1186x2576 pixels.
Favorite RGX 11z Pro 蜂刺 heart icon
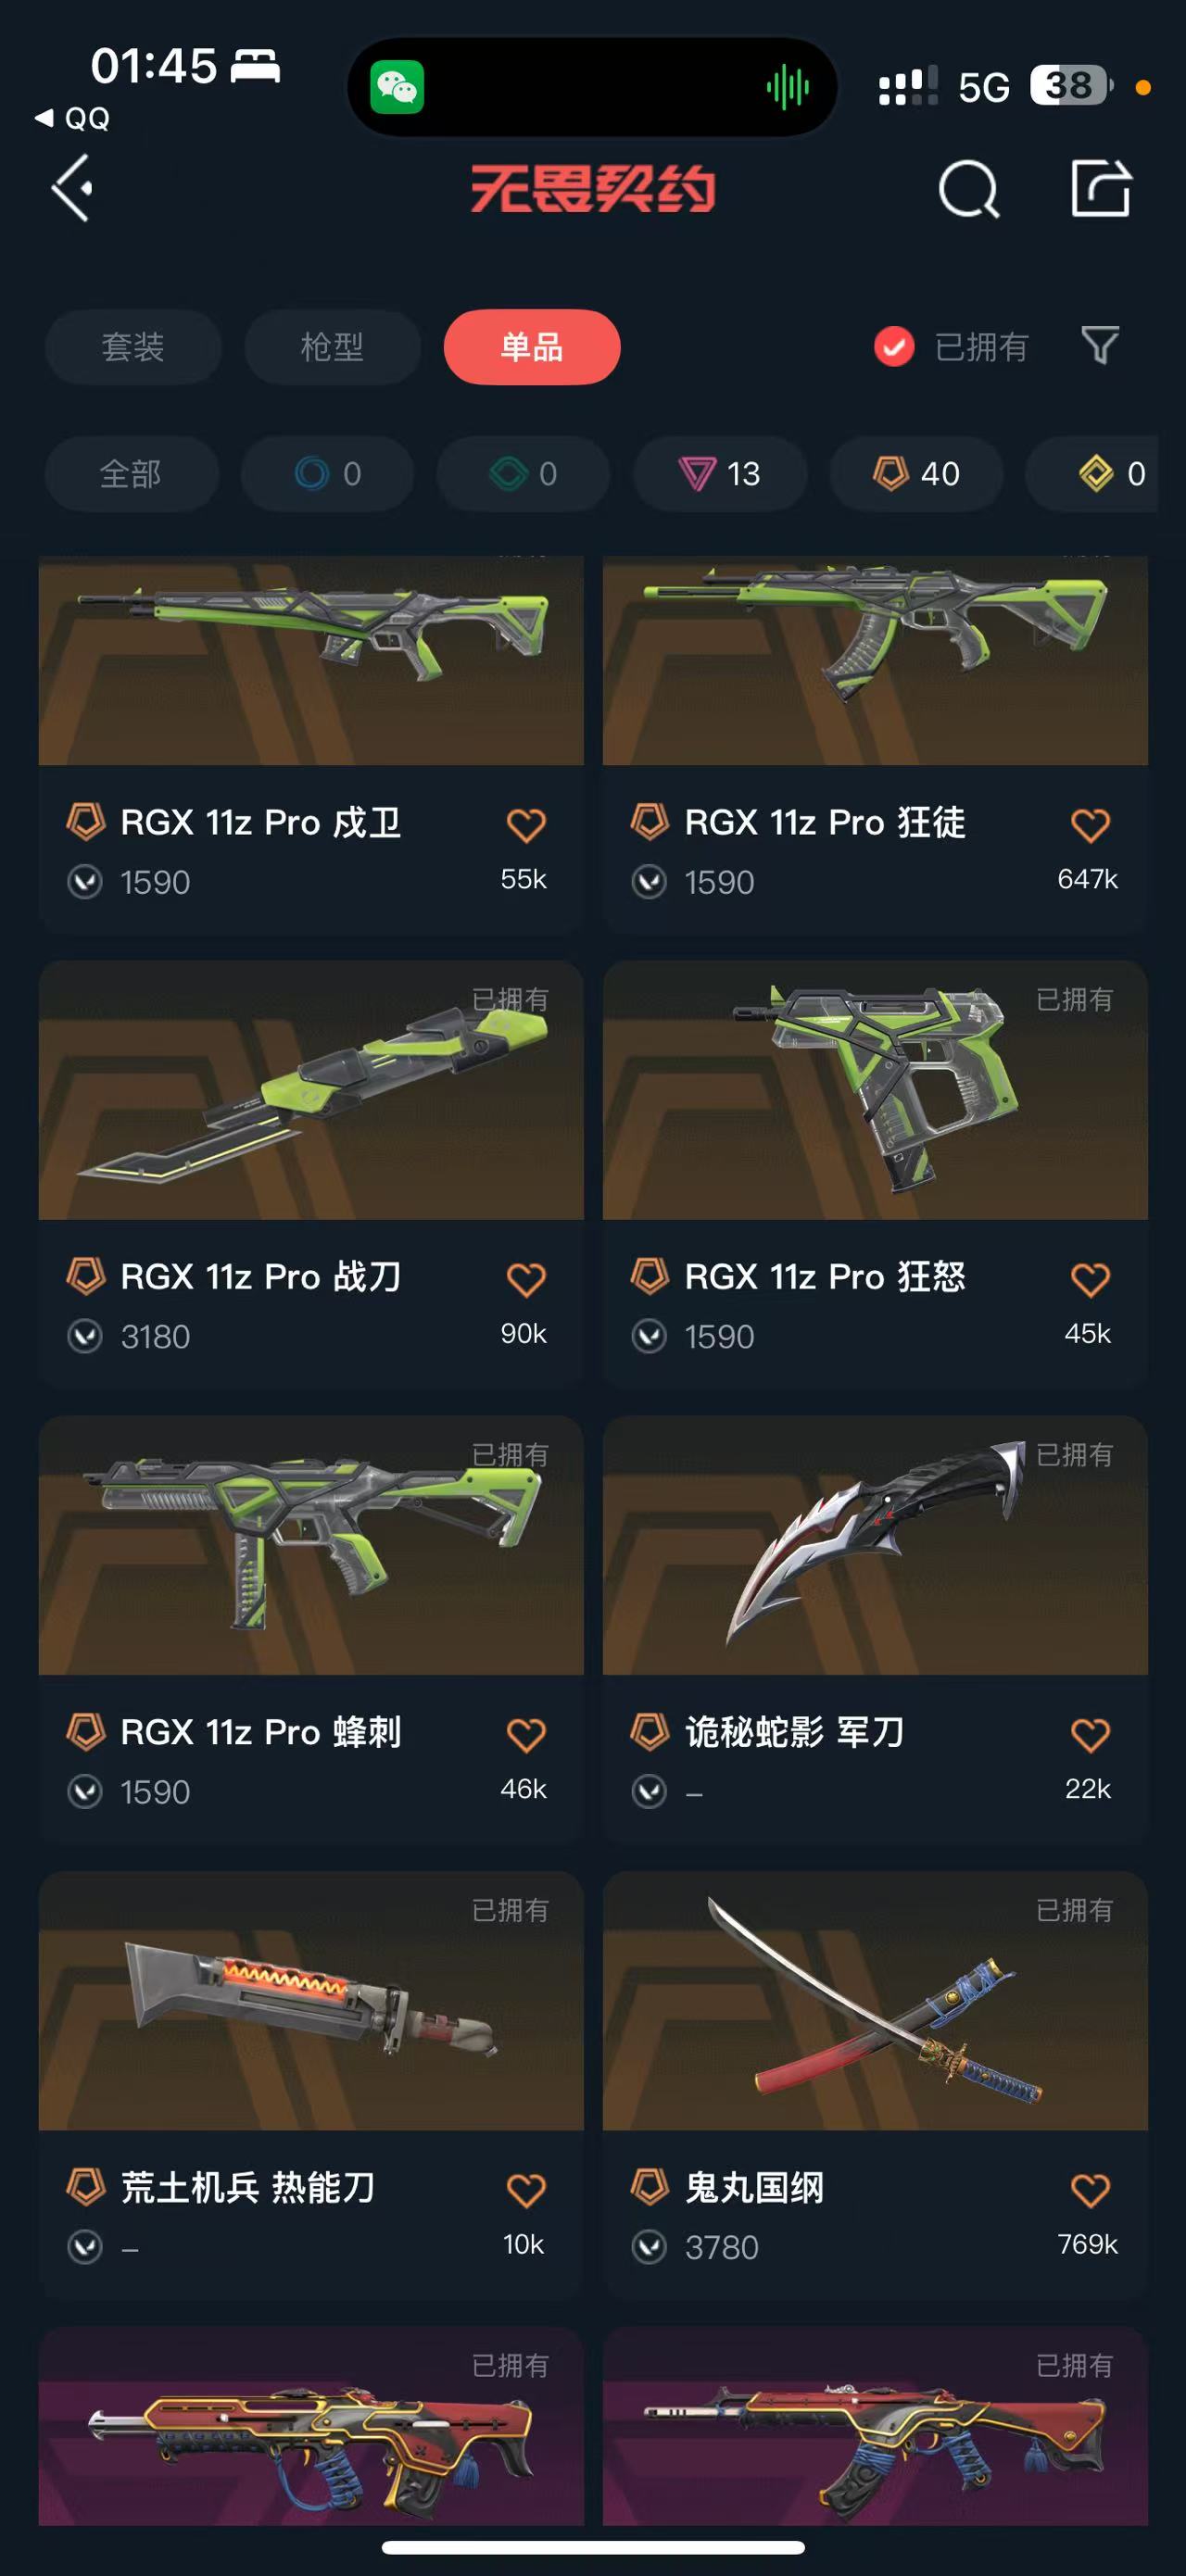click(x=526, y=1735)
